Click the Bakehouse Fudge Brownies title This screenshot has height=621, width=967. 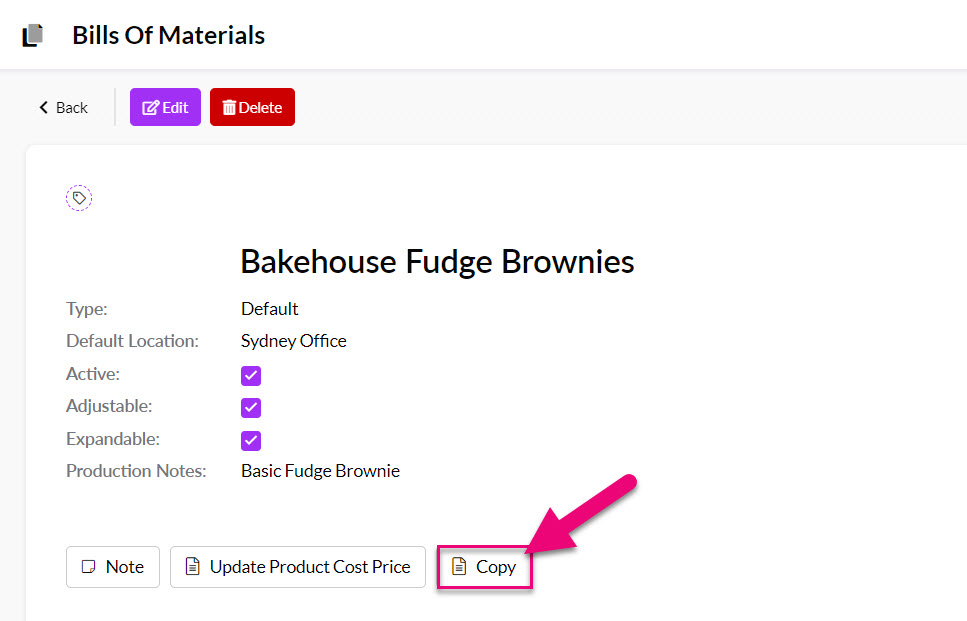click(437, 261)
